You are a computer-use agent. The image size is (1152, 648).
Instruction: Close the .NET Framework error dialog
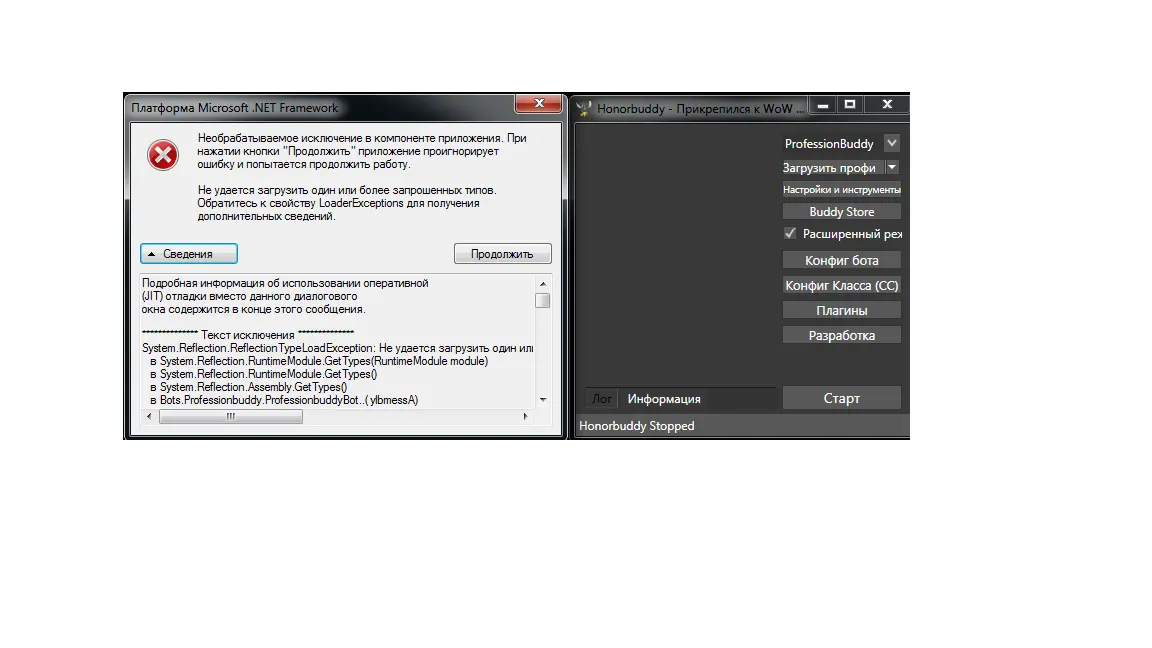click(539, 104)
